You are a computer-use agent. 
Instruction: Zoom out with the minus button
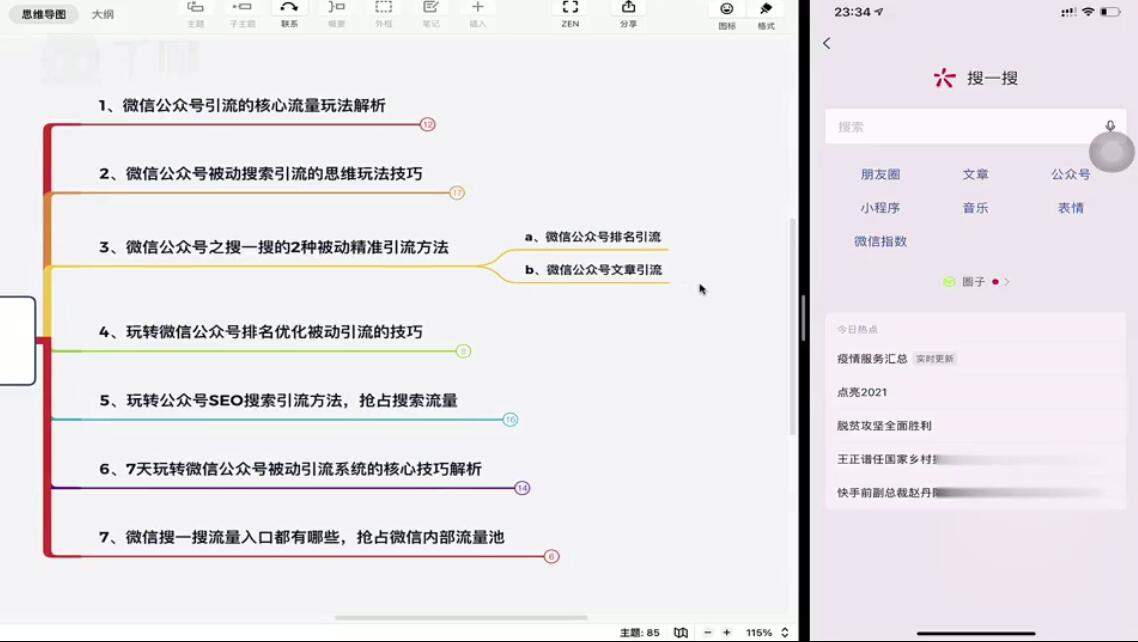coord(708,633)
